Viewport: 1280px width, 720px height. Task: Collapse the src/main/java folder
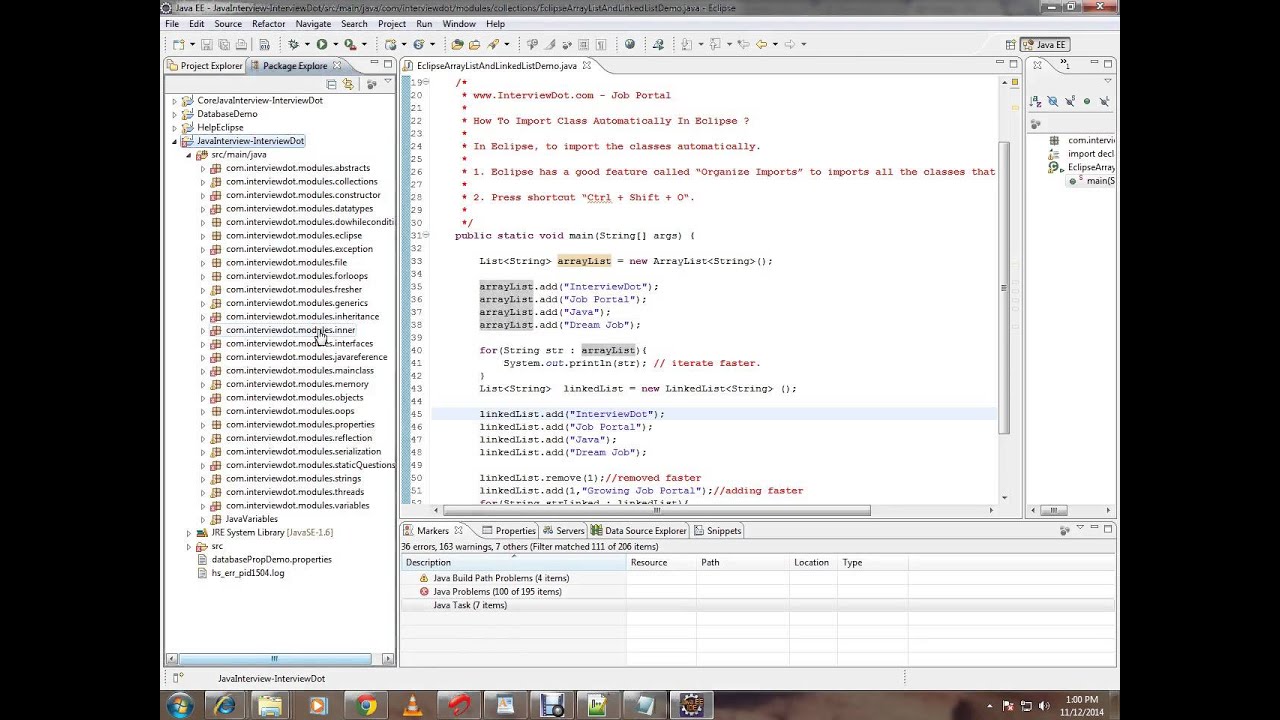coord(188,155)
